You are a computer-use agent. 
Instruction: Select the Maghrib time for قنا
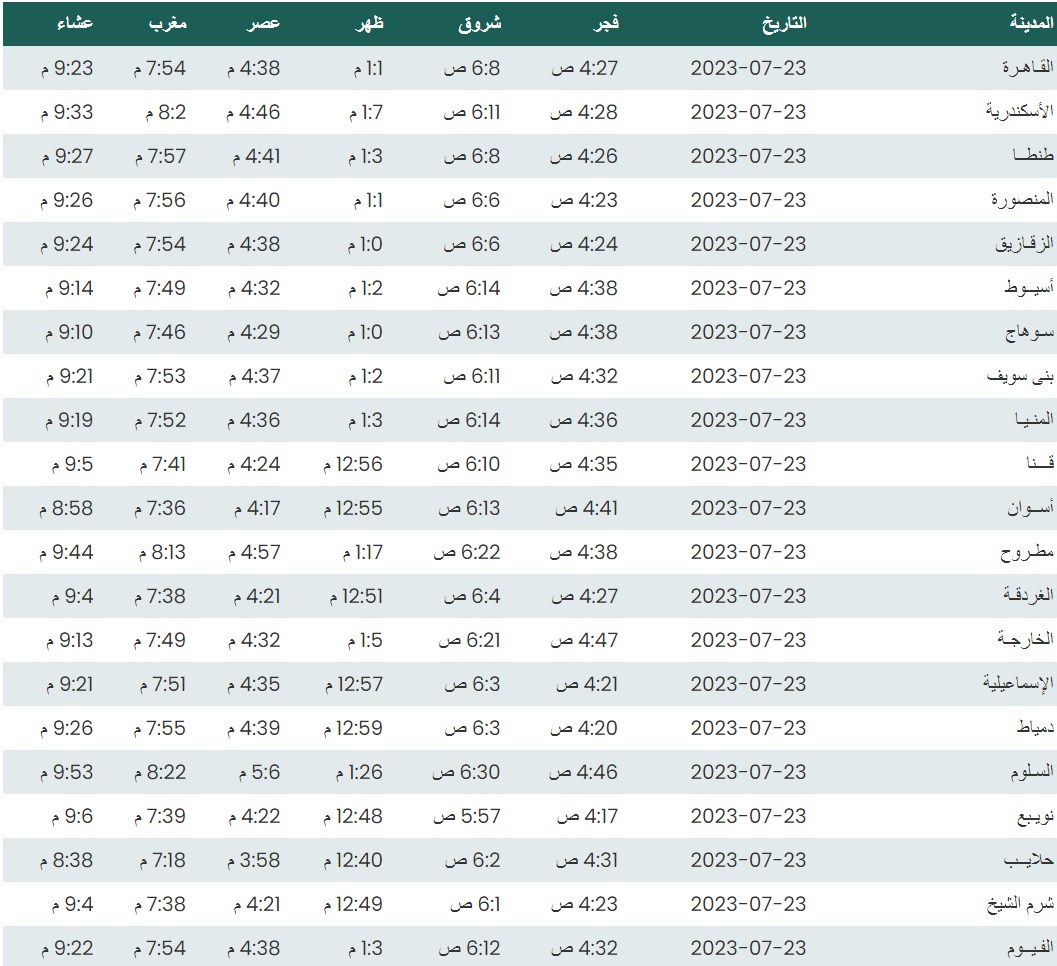click(160, 464)
